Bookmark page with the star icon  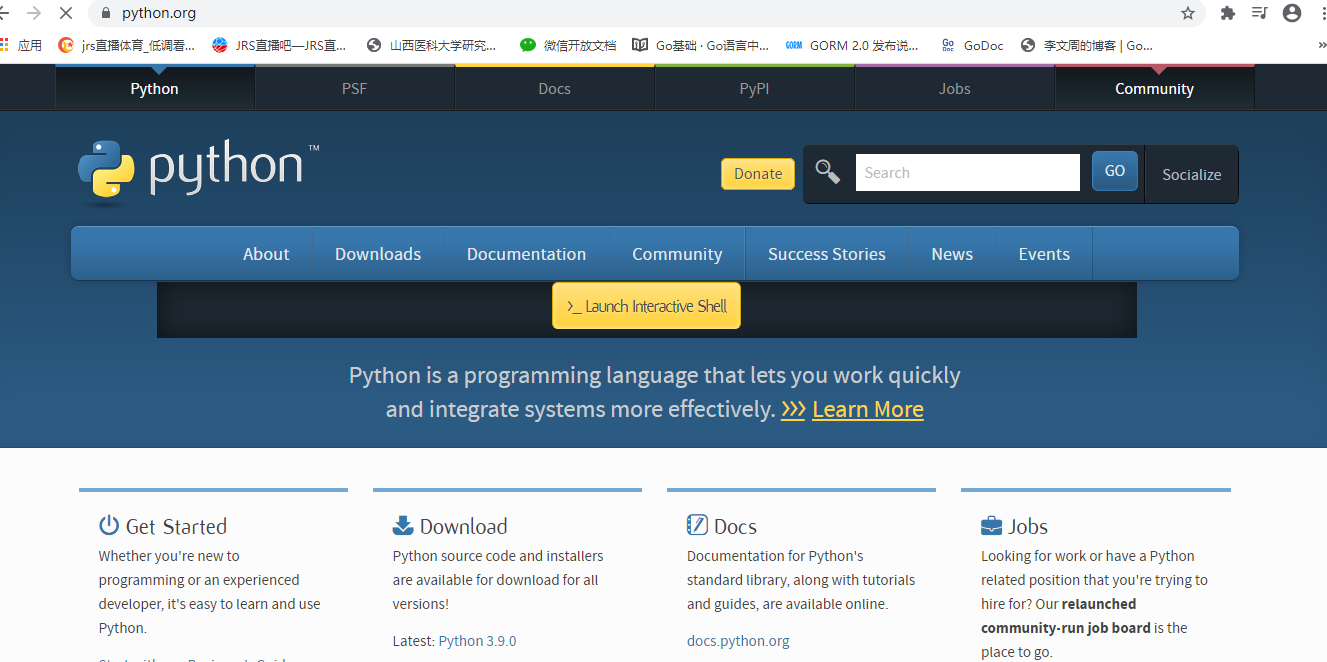point(1188,13)
